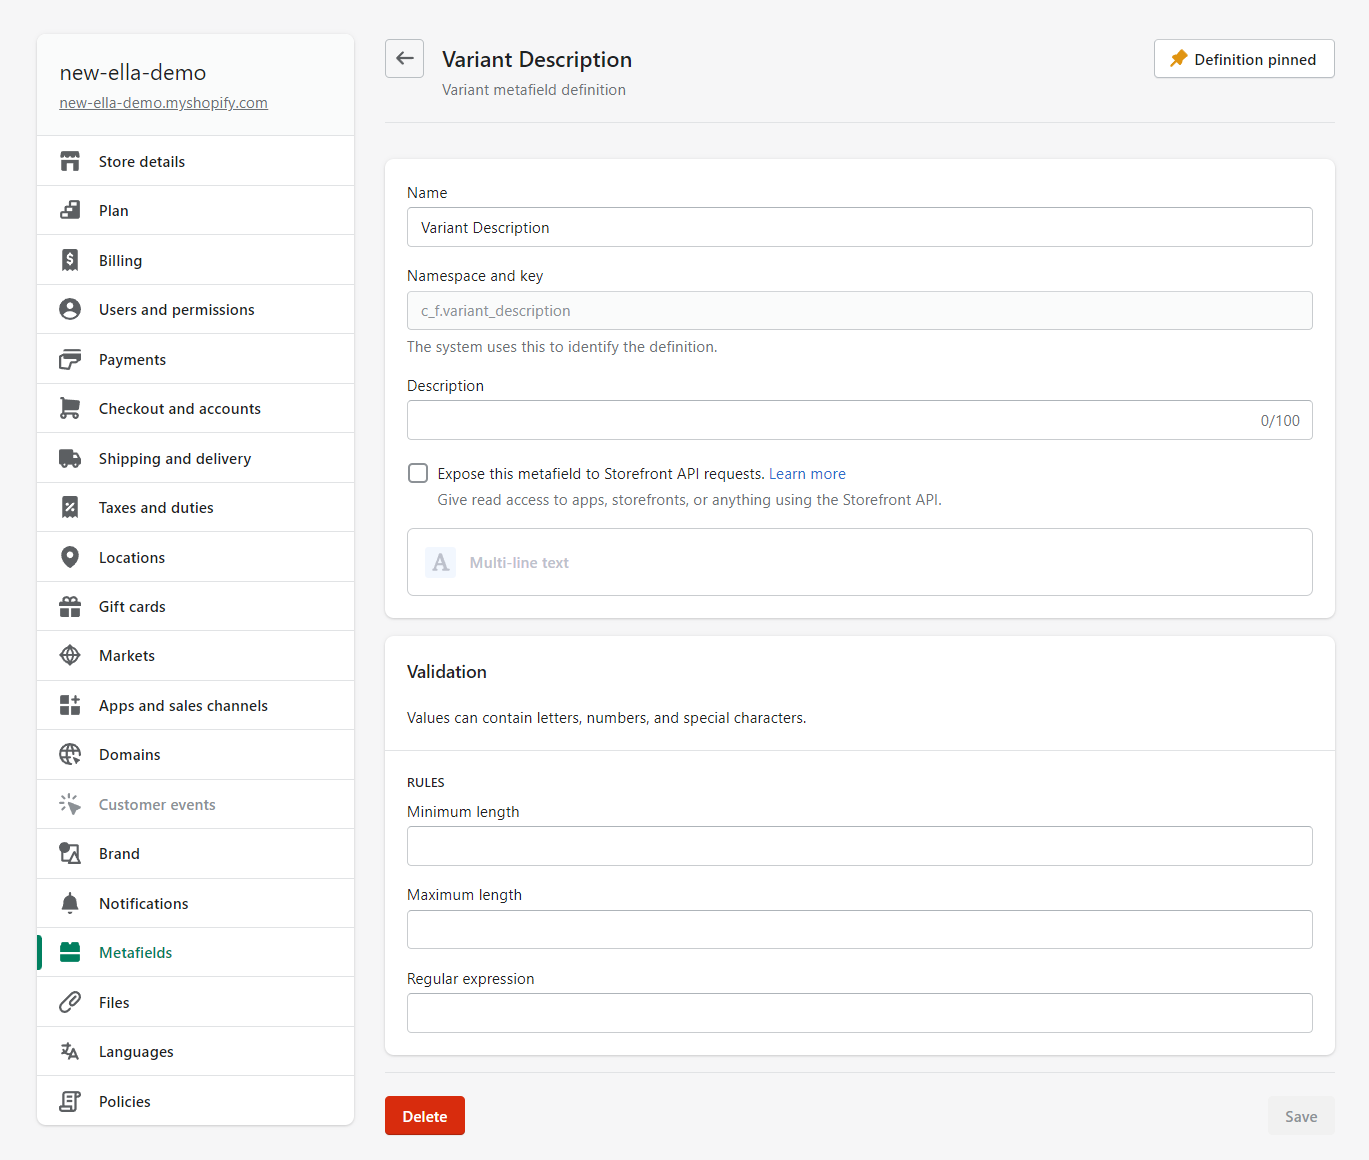Viewport: 1369px width, 1160px height.
Task: Click the Notifications bell icon
Action: click(70, 904)
